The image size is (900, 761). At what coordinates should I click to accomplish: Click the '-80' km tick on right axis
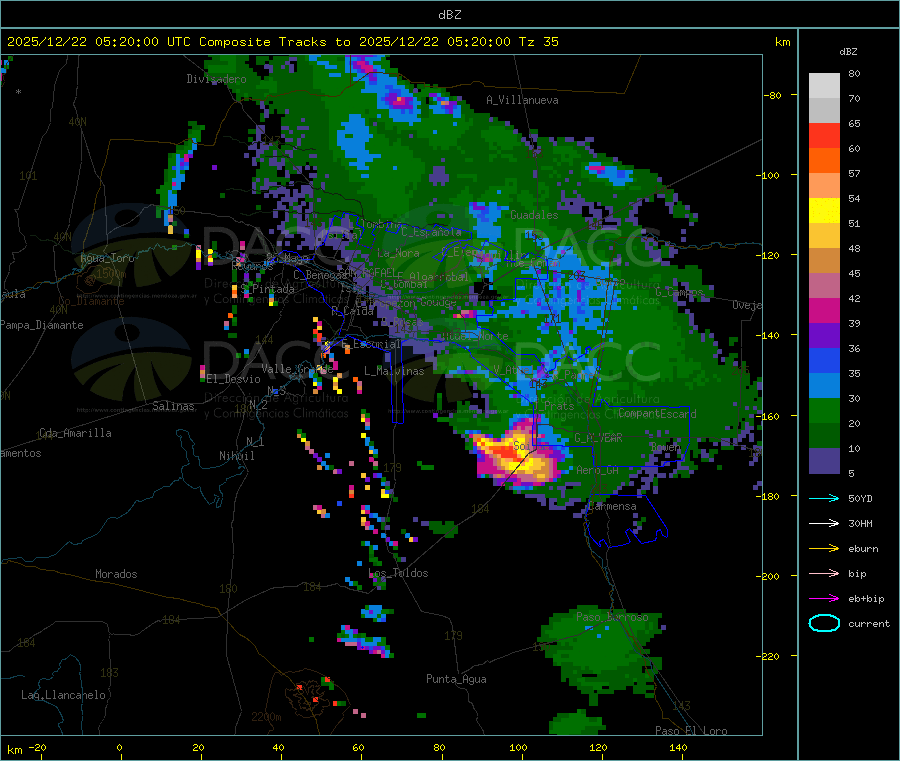773,95
